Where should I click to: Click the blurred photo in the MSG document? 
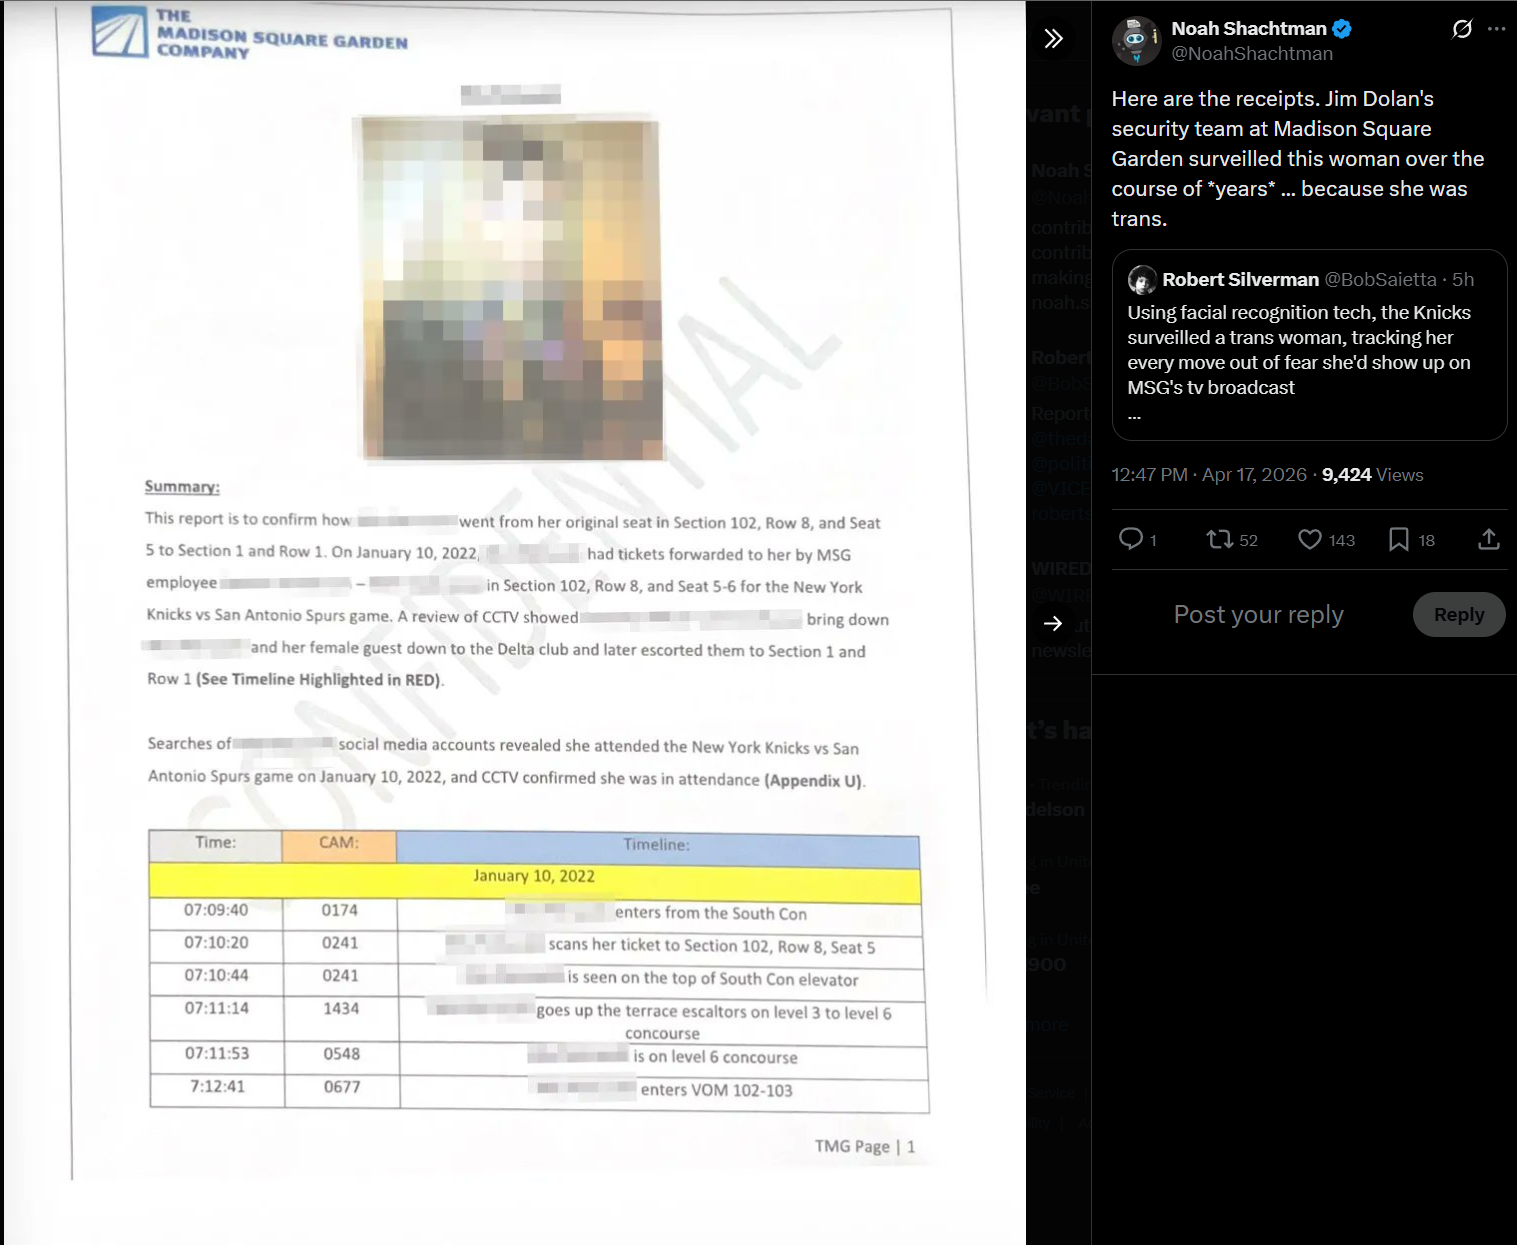coord(512,289)
